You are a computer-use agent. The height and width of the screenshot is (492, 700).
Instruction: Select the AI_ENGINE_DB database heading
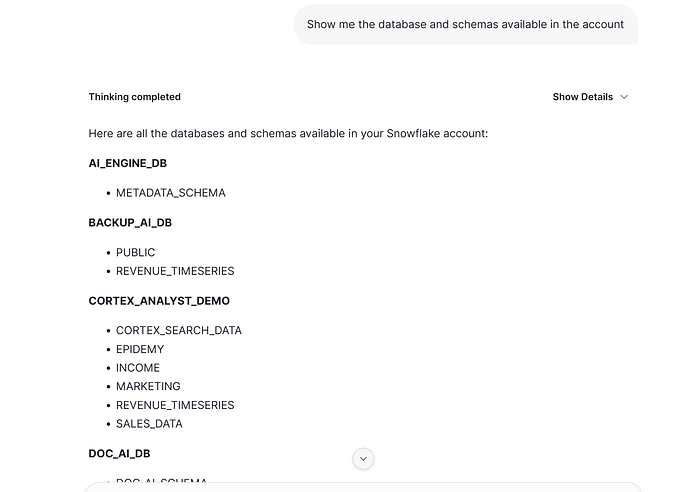coord(127,163)
